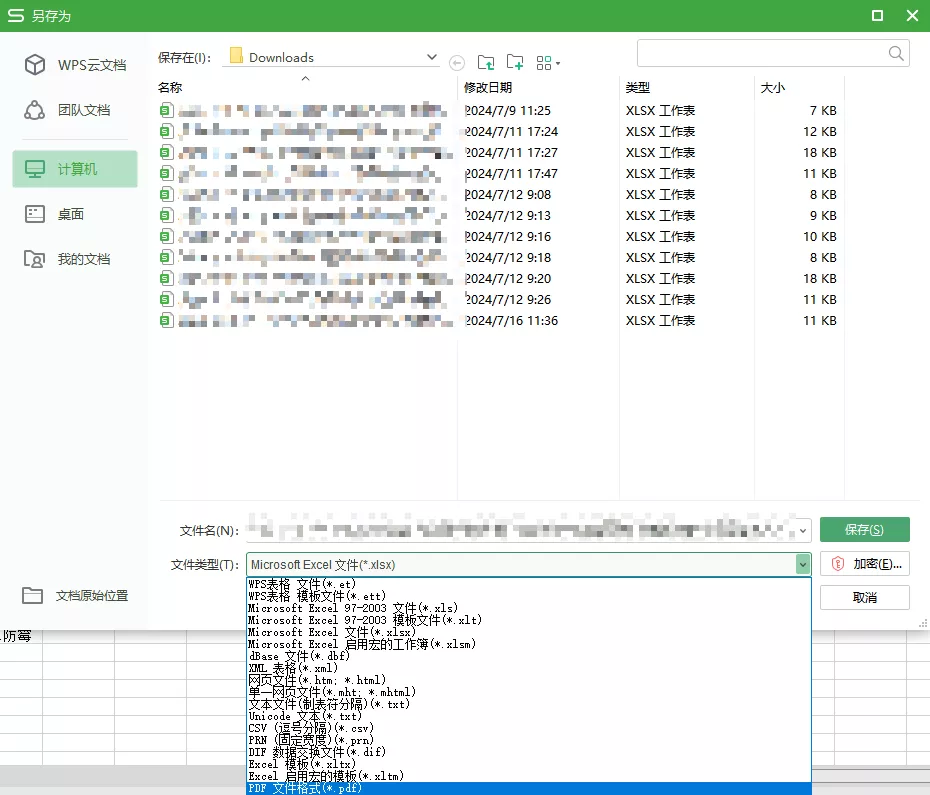Select file icon in the 2024/7/11 17:27 row

click(x=166, y=152)
